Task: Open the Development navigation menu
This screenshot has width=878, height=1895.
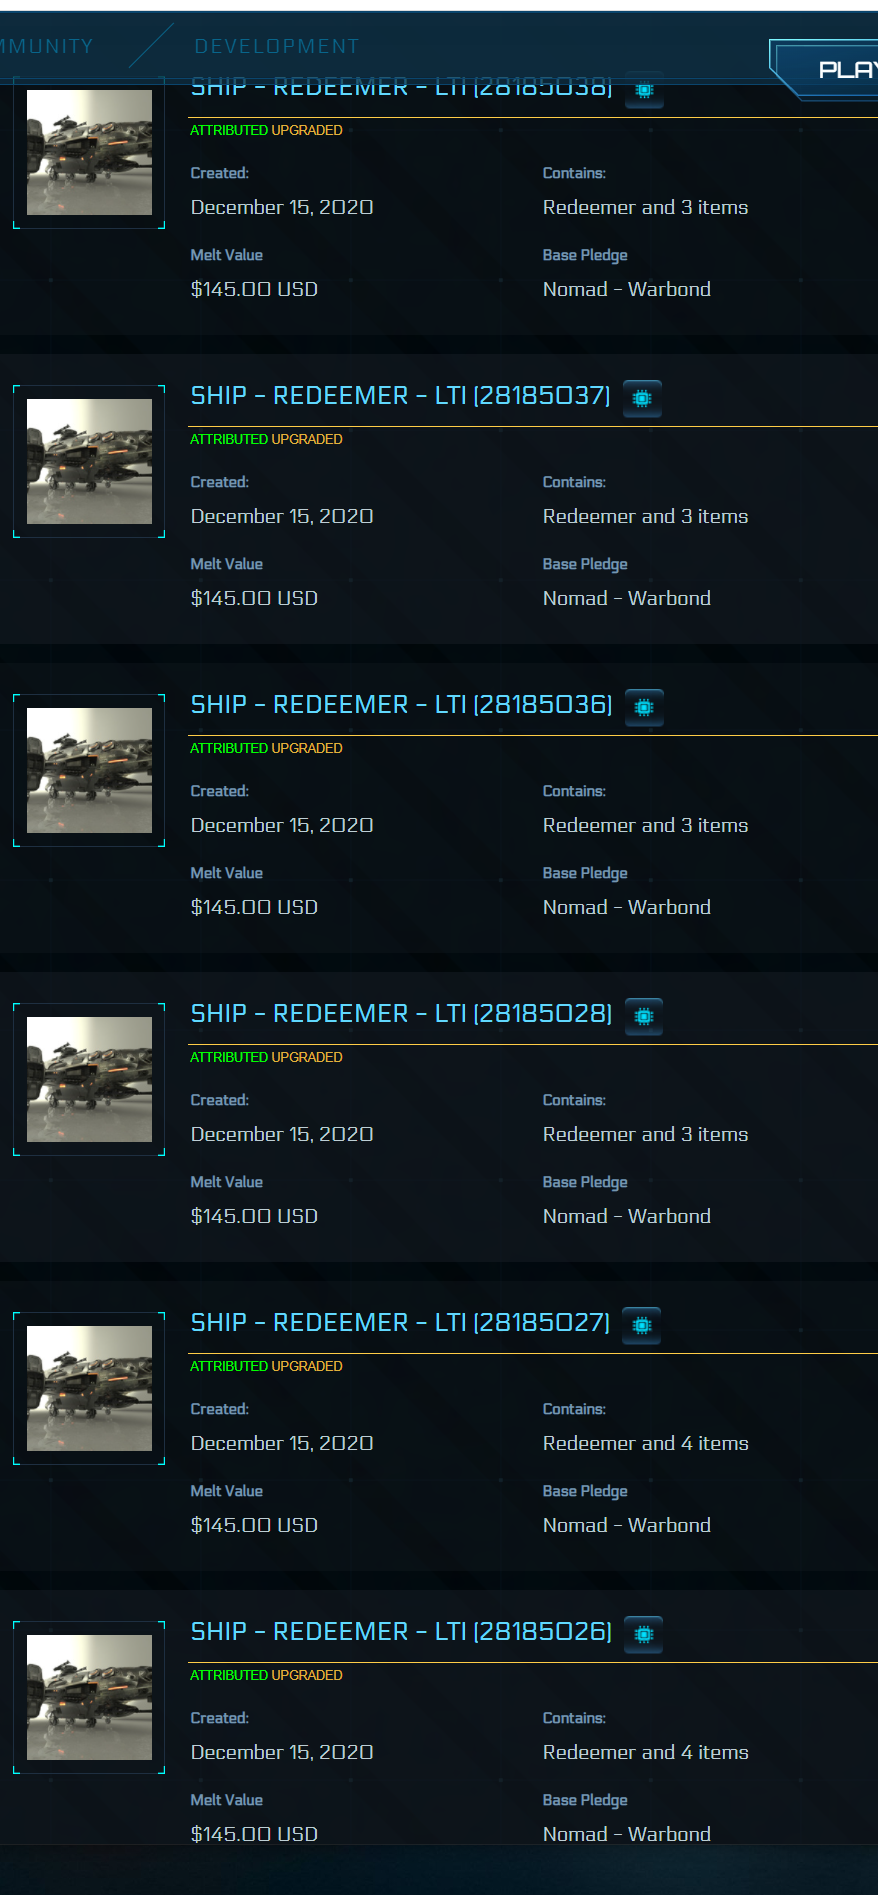Action: [x=277, y=46]
